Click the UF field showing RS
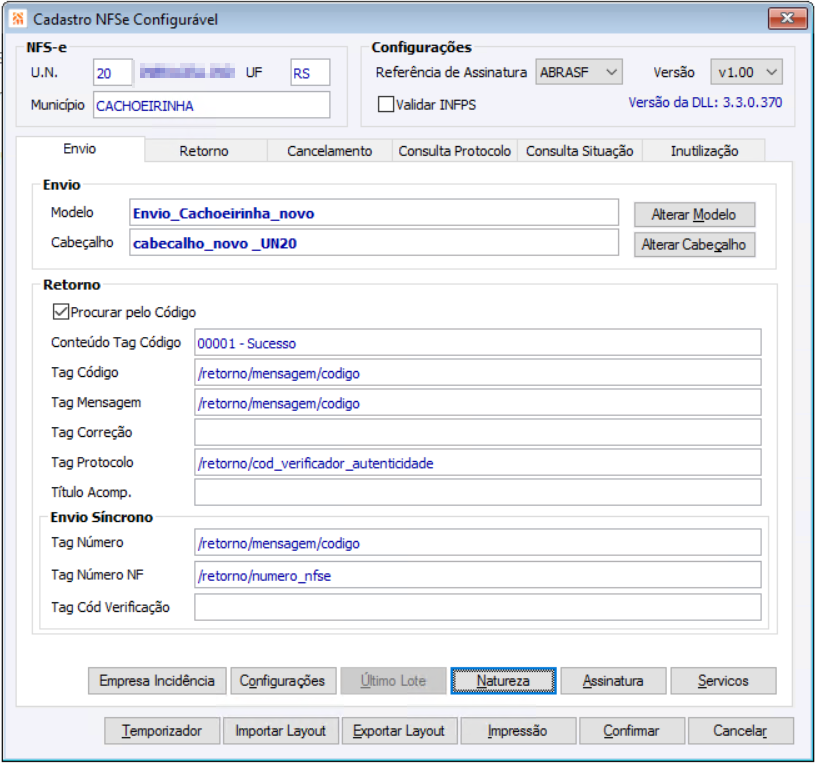Screen dimensions: 815x763 tap(310, 72)
